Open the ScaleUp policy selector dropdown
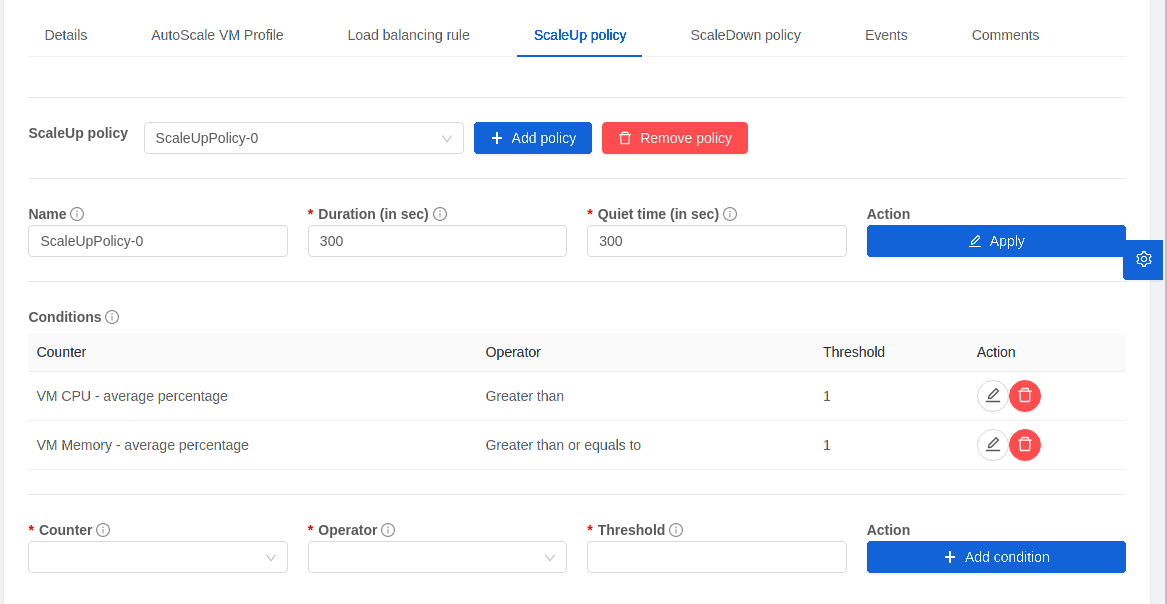The image size is (1167, 604). pos(303,138)
